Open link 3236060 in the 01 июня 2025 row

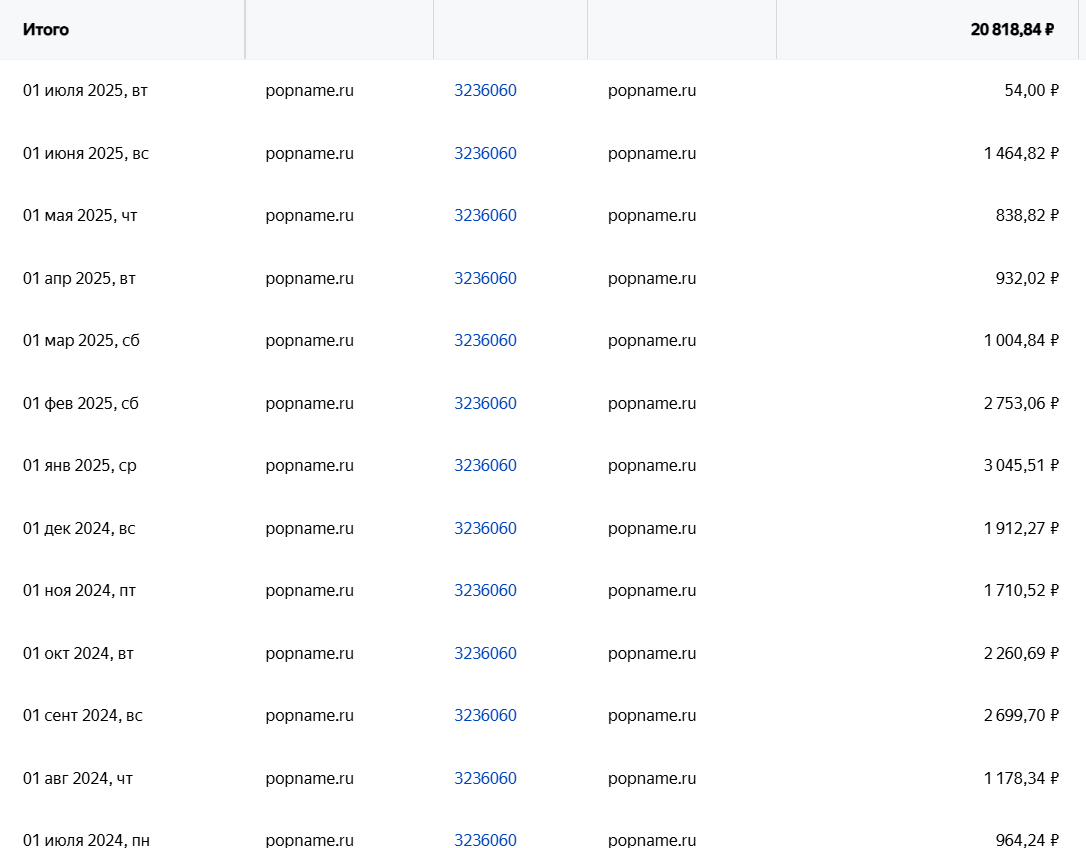[x=486, y=153]
